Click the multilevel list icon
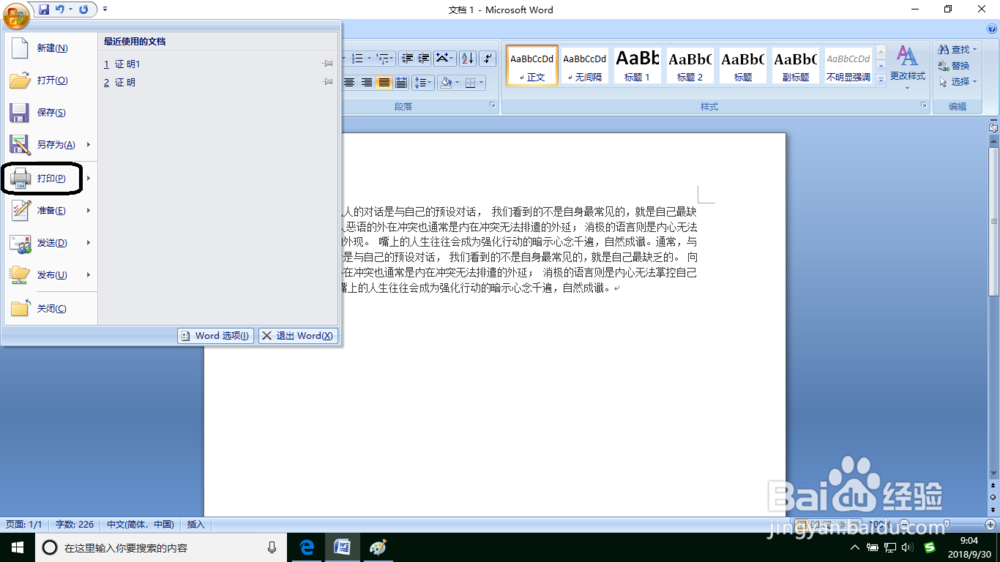The height and width of the screenshot is (562, 1000). tap(383, 59)
